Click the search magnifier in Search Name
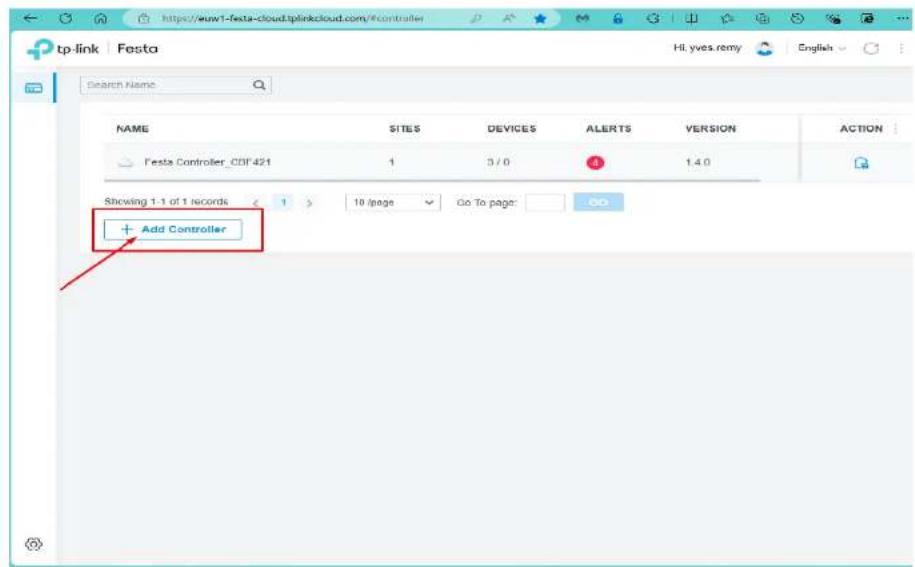The height and width of the screenshot is (567, 915). pos(259,85)
